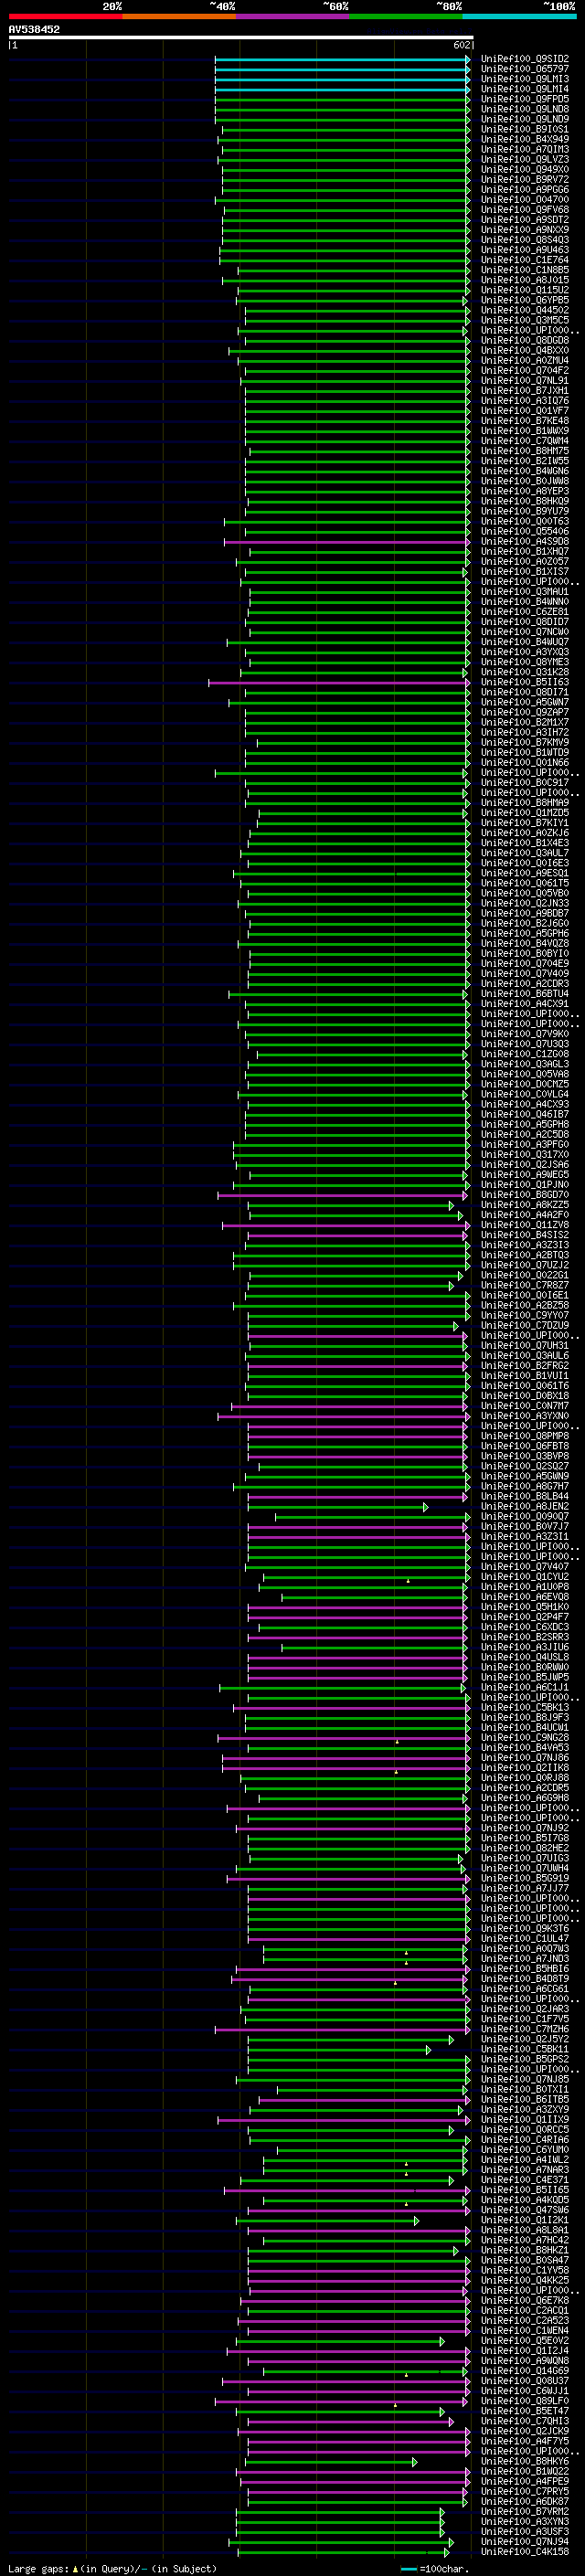Select the label UniRef100_Q55406
Viewport: 585px width, 2576px height.
(x=525, y=531)
